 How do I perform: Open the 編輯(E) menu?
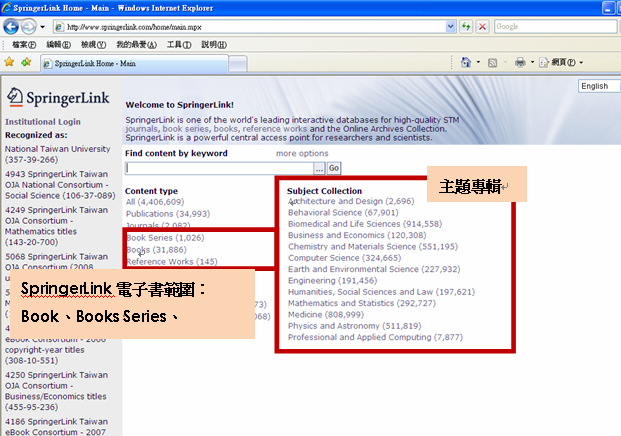click(58, 45)
